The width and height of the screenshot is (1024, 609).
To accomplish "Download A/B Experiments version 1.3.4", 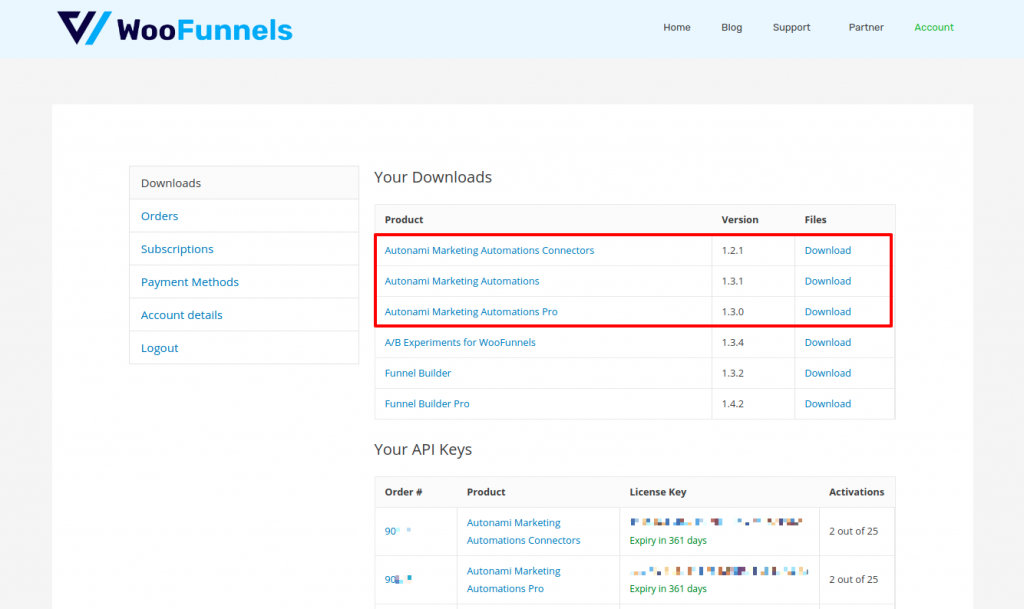I will [827, 342].
